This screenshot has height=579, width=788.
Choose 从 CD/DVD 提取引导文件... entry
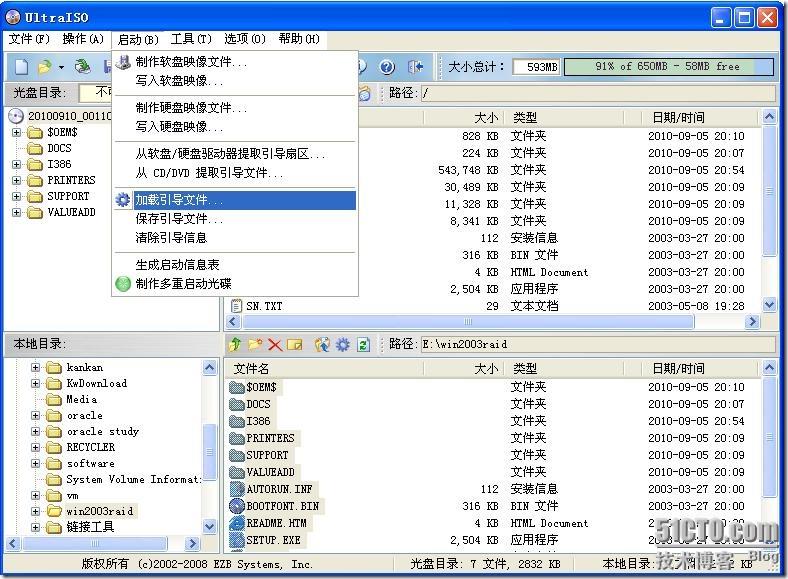pyautogui.click(x=235, y=173)
